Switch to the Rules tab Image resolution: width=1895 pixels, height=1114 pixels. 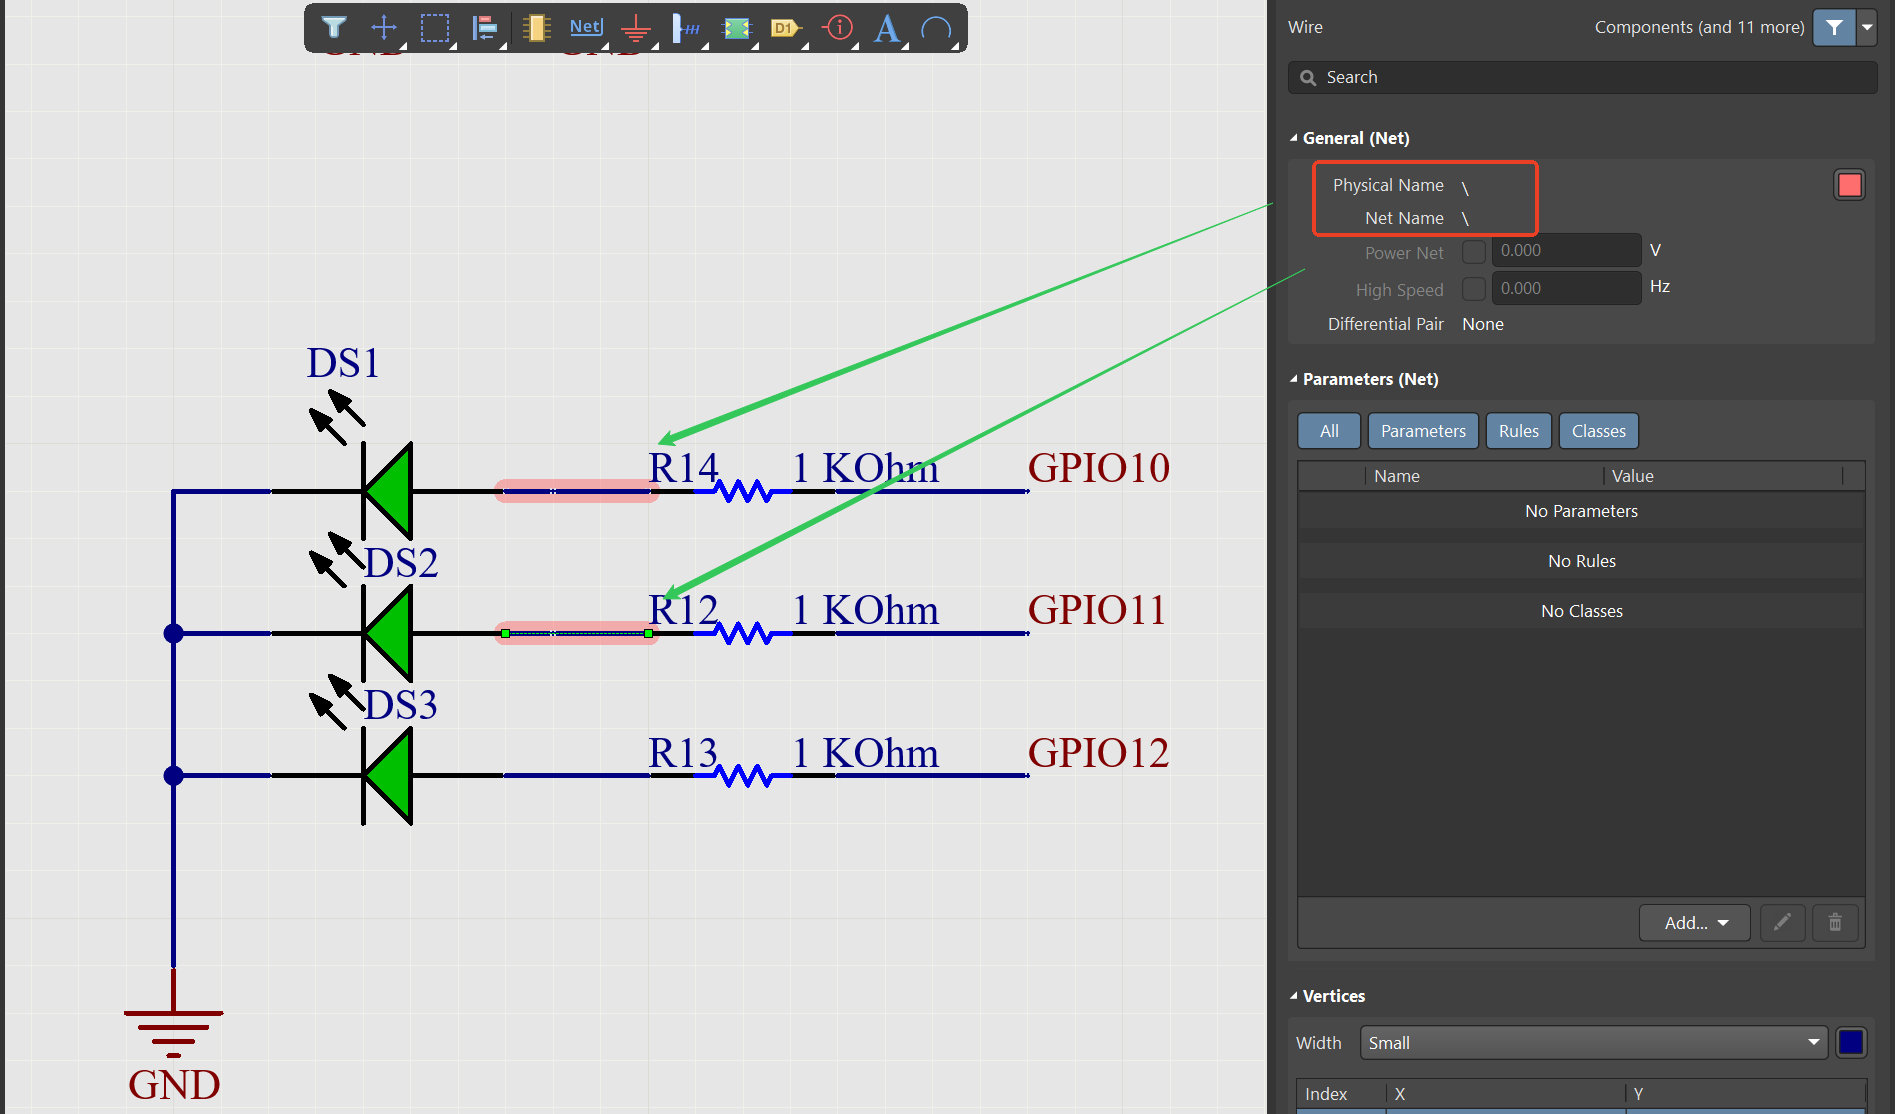click(1518, 431)
